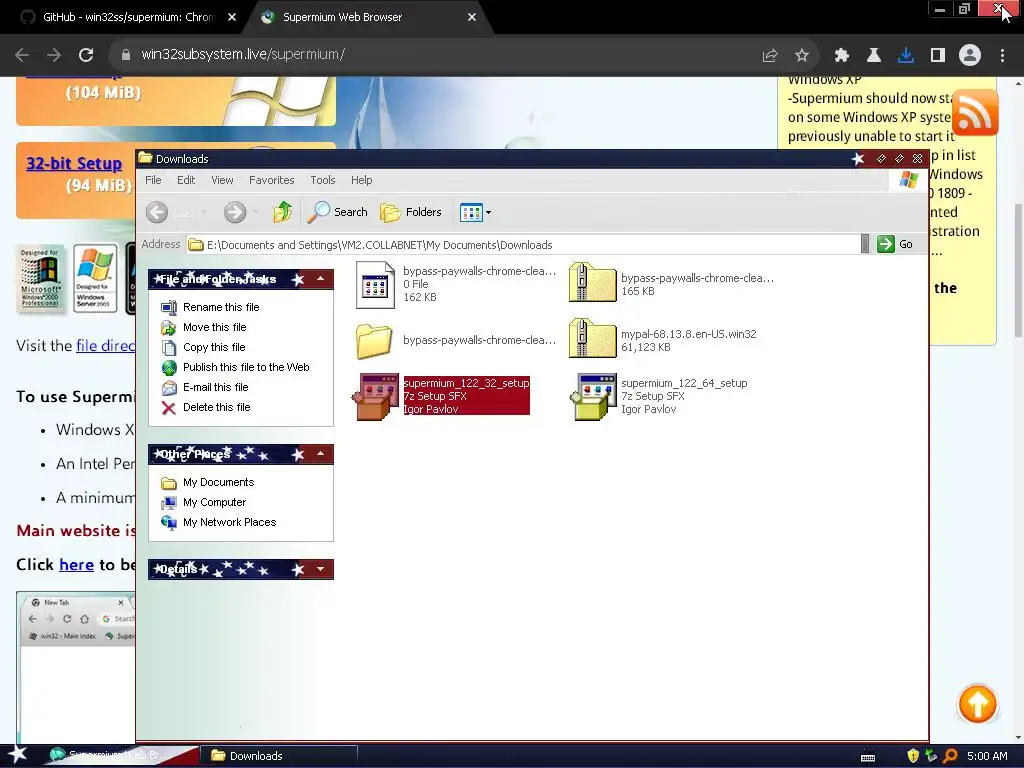Click Rename this file task

click(x=221, y=307)
